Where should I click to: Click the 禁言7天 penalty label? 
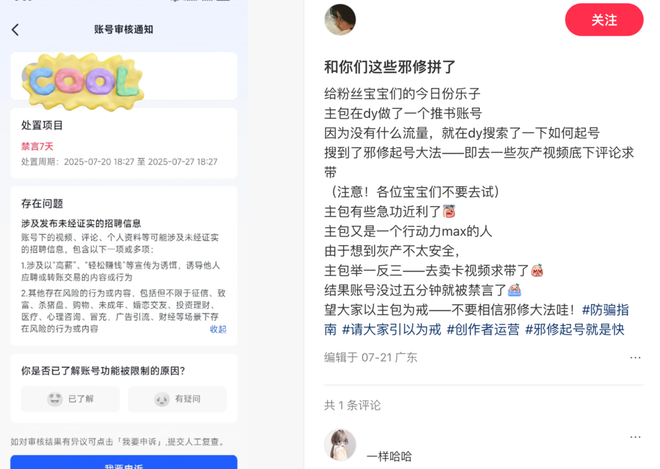coord(37,147)
